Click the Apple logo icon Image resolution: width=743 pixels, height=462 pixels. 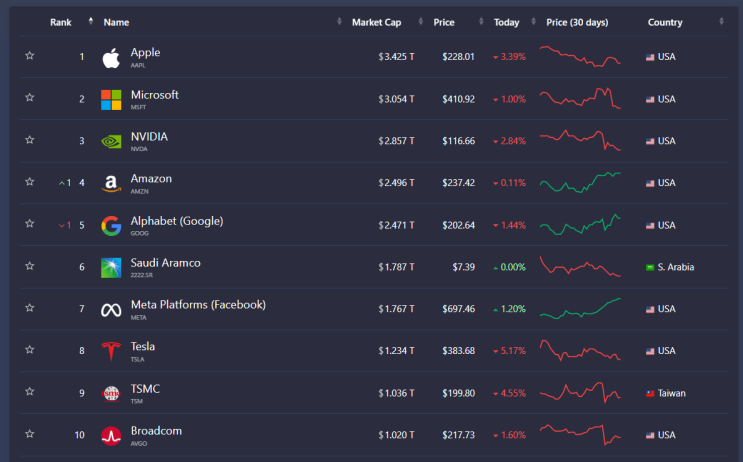coord(111,57)
